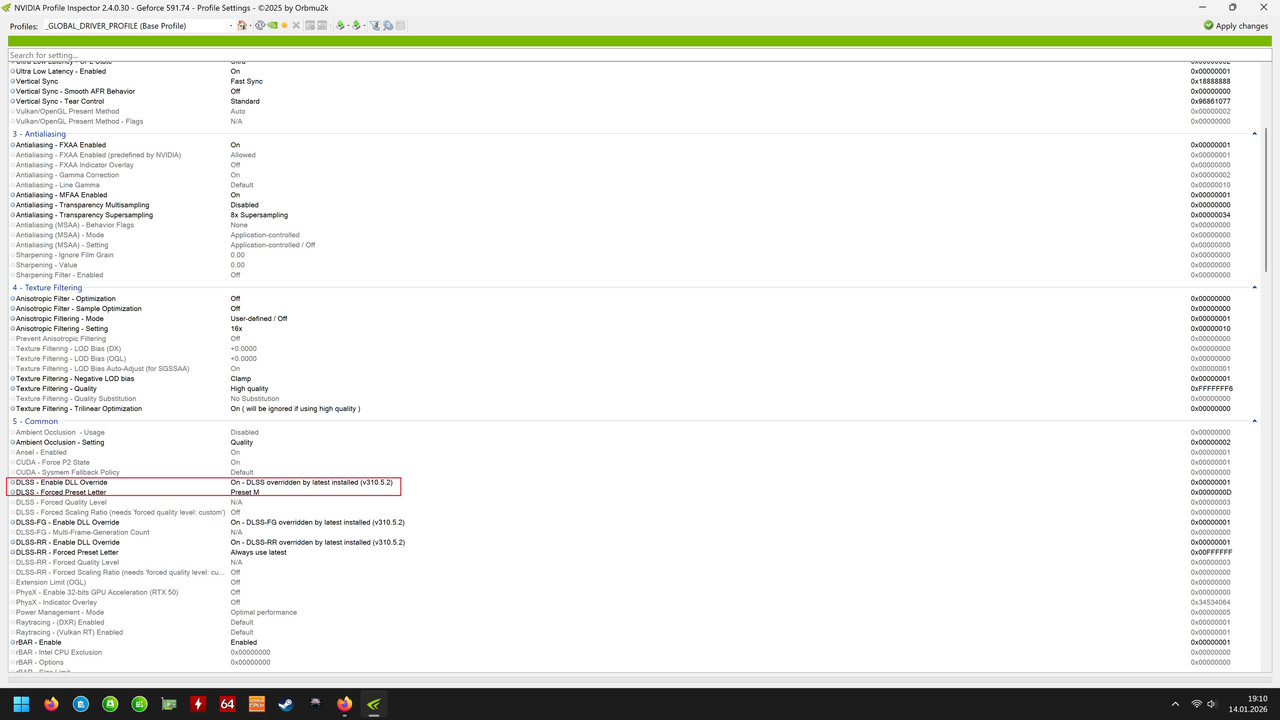This screenshot has height=720, width=1280.
Task: Click gear icon beside rBAR - Enable
Action: (13, 642)
